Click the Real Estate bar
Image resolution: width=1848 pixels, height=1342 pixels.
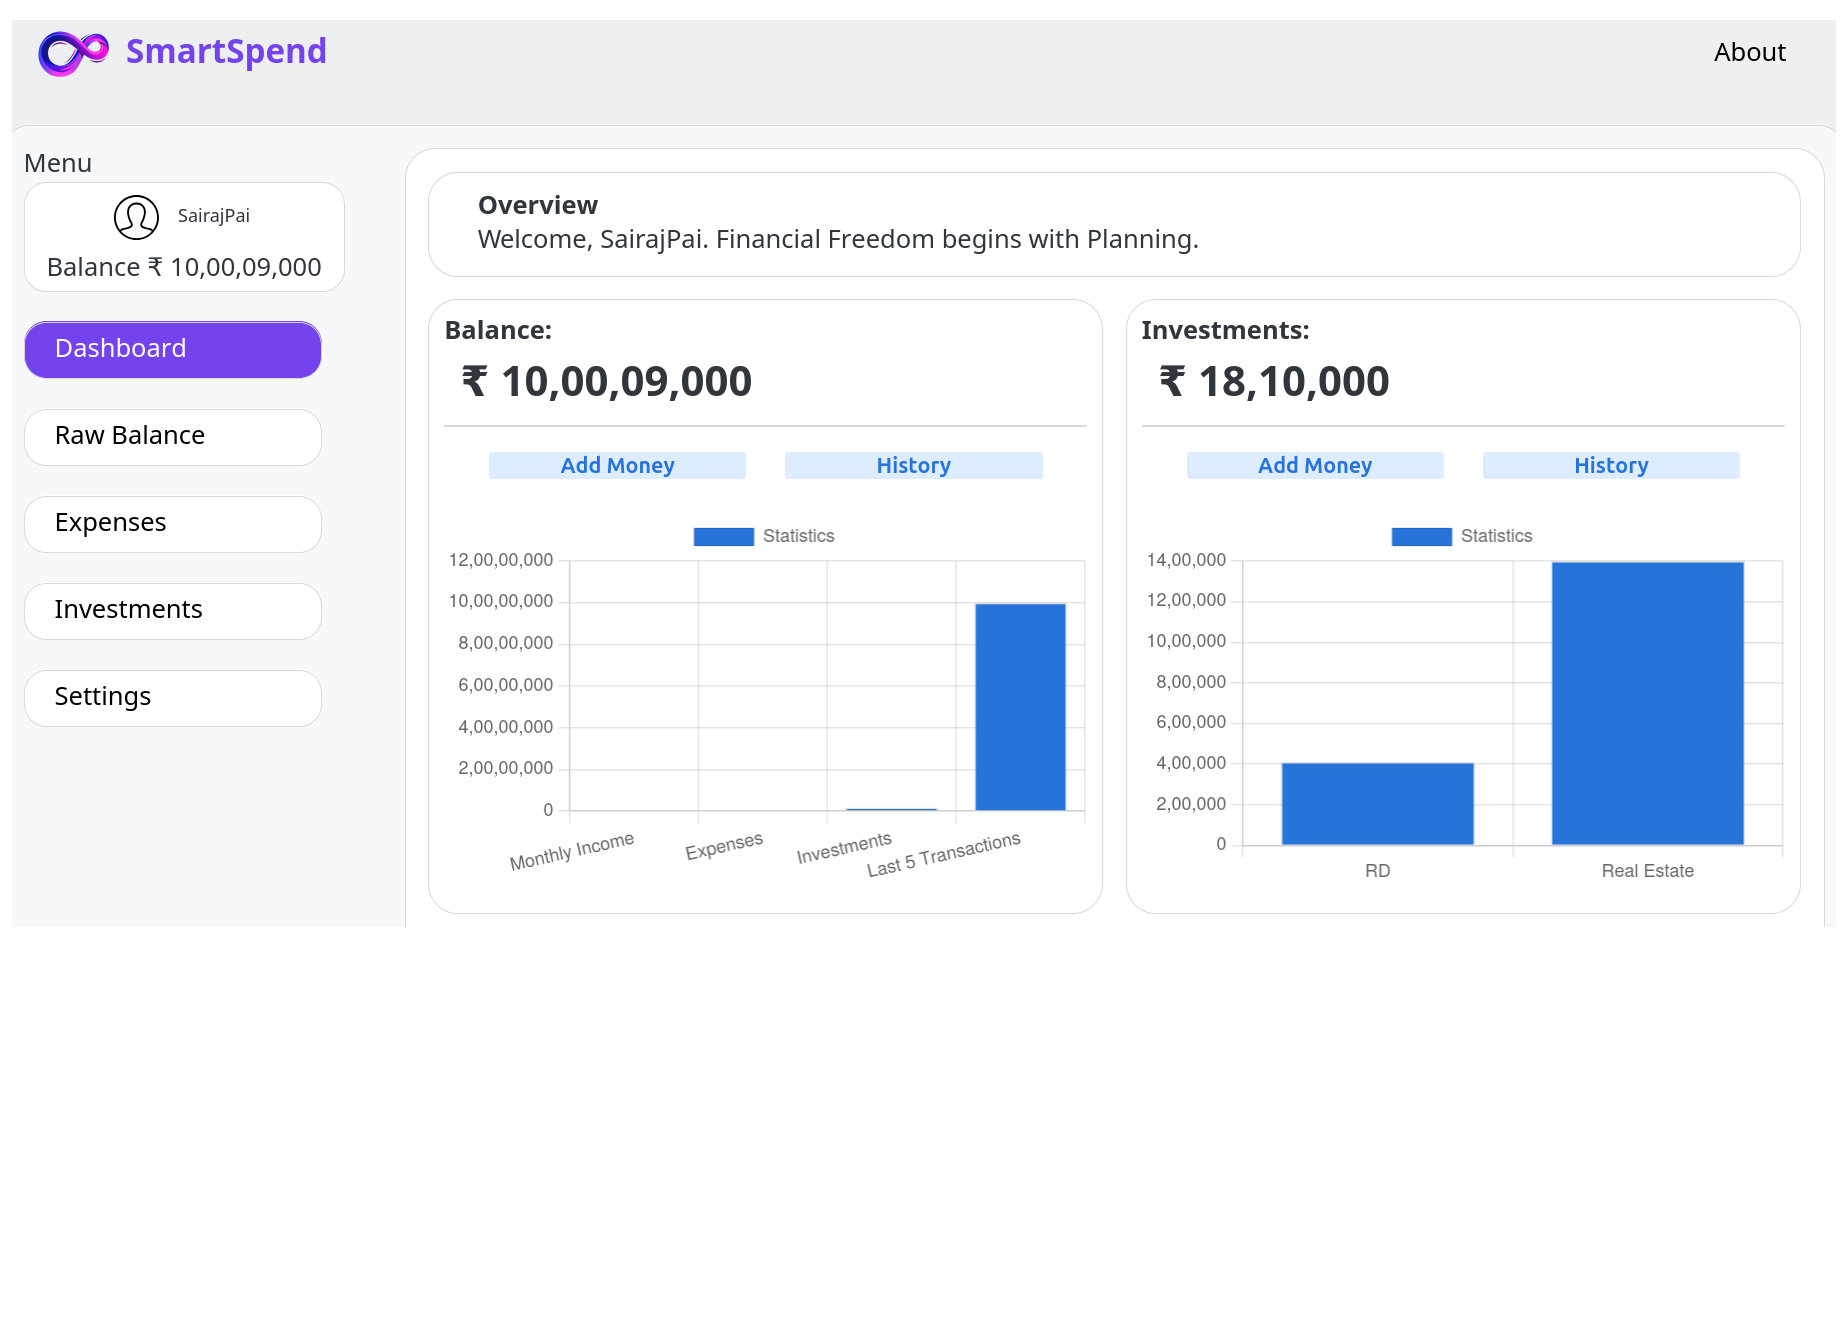tap(1647, 703)
